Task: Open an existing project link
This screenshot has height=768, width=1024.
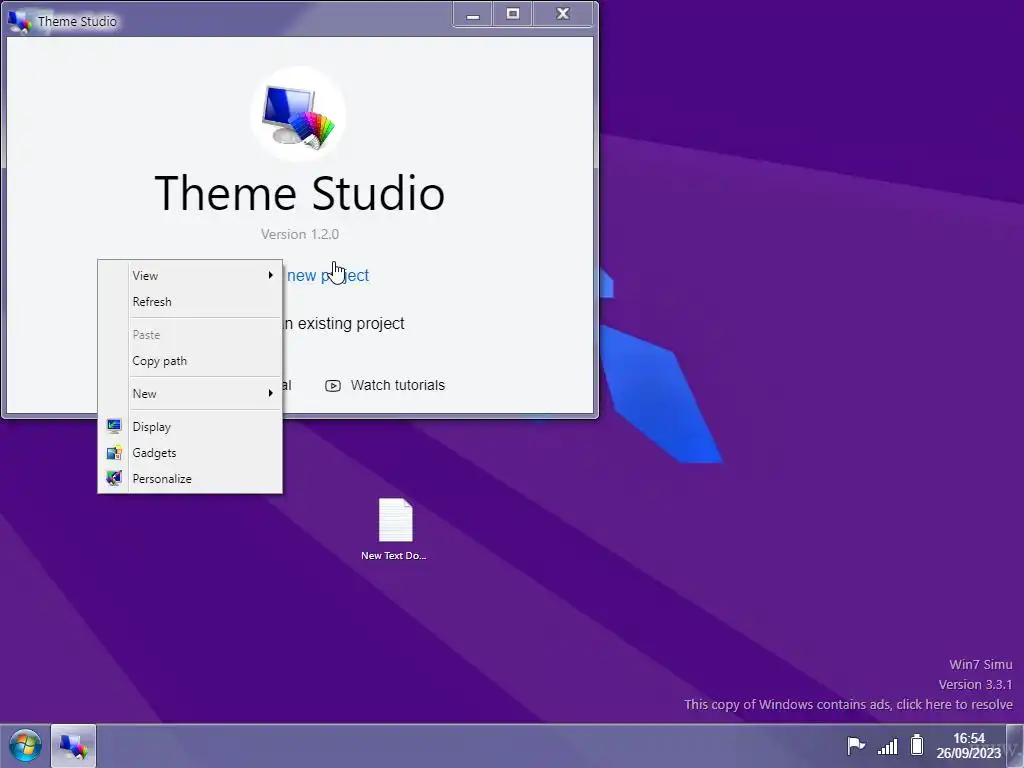Action: click(x=344, y=324)
